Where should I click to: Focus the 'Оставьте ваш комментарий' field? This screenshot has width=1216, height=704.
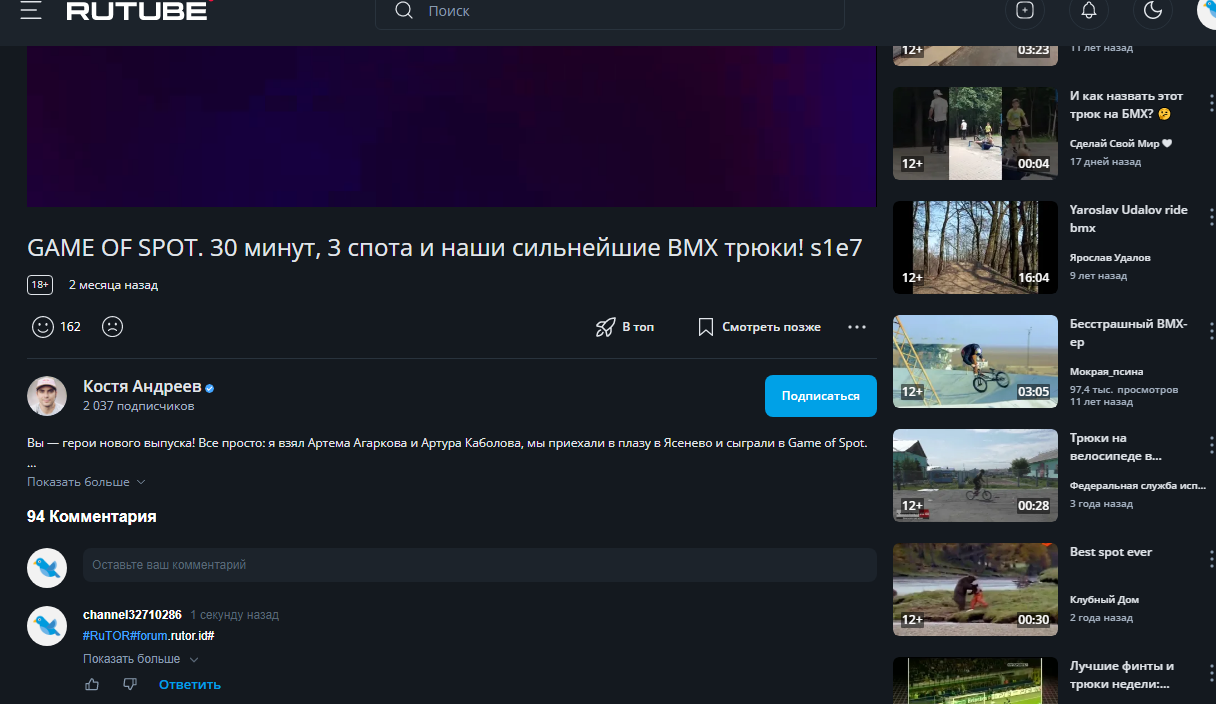point(480,565)
